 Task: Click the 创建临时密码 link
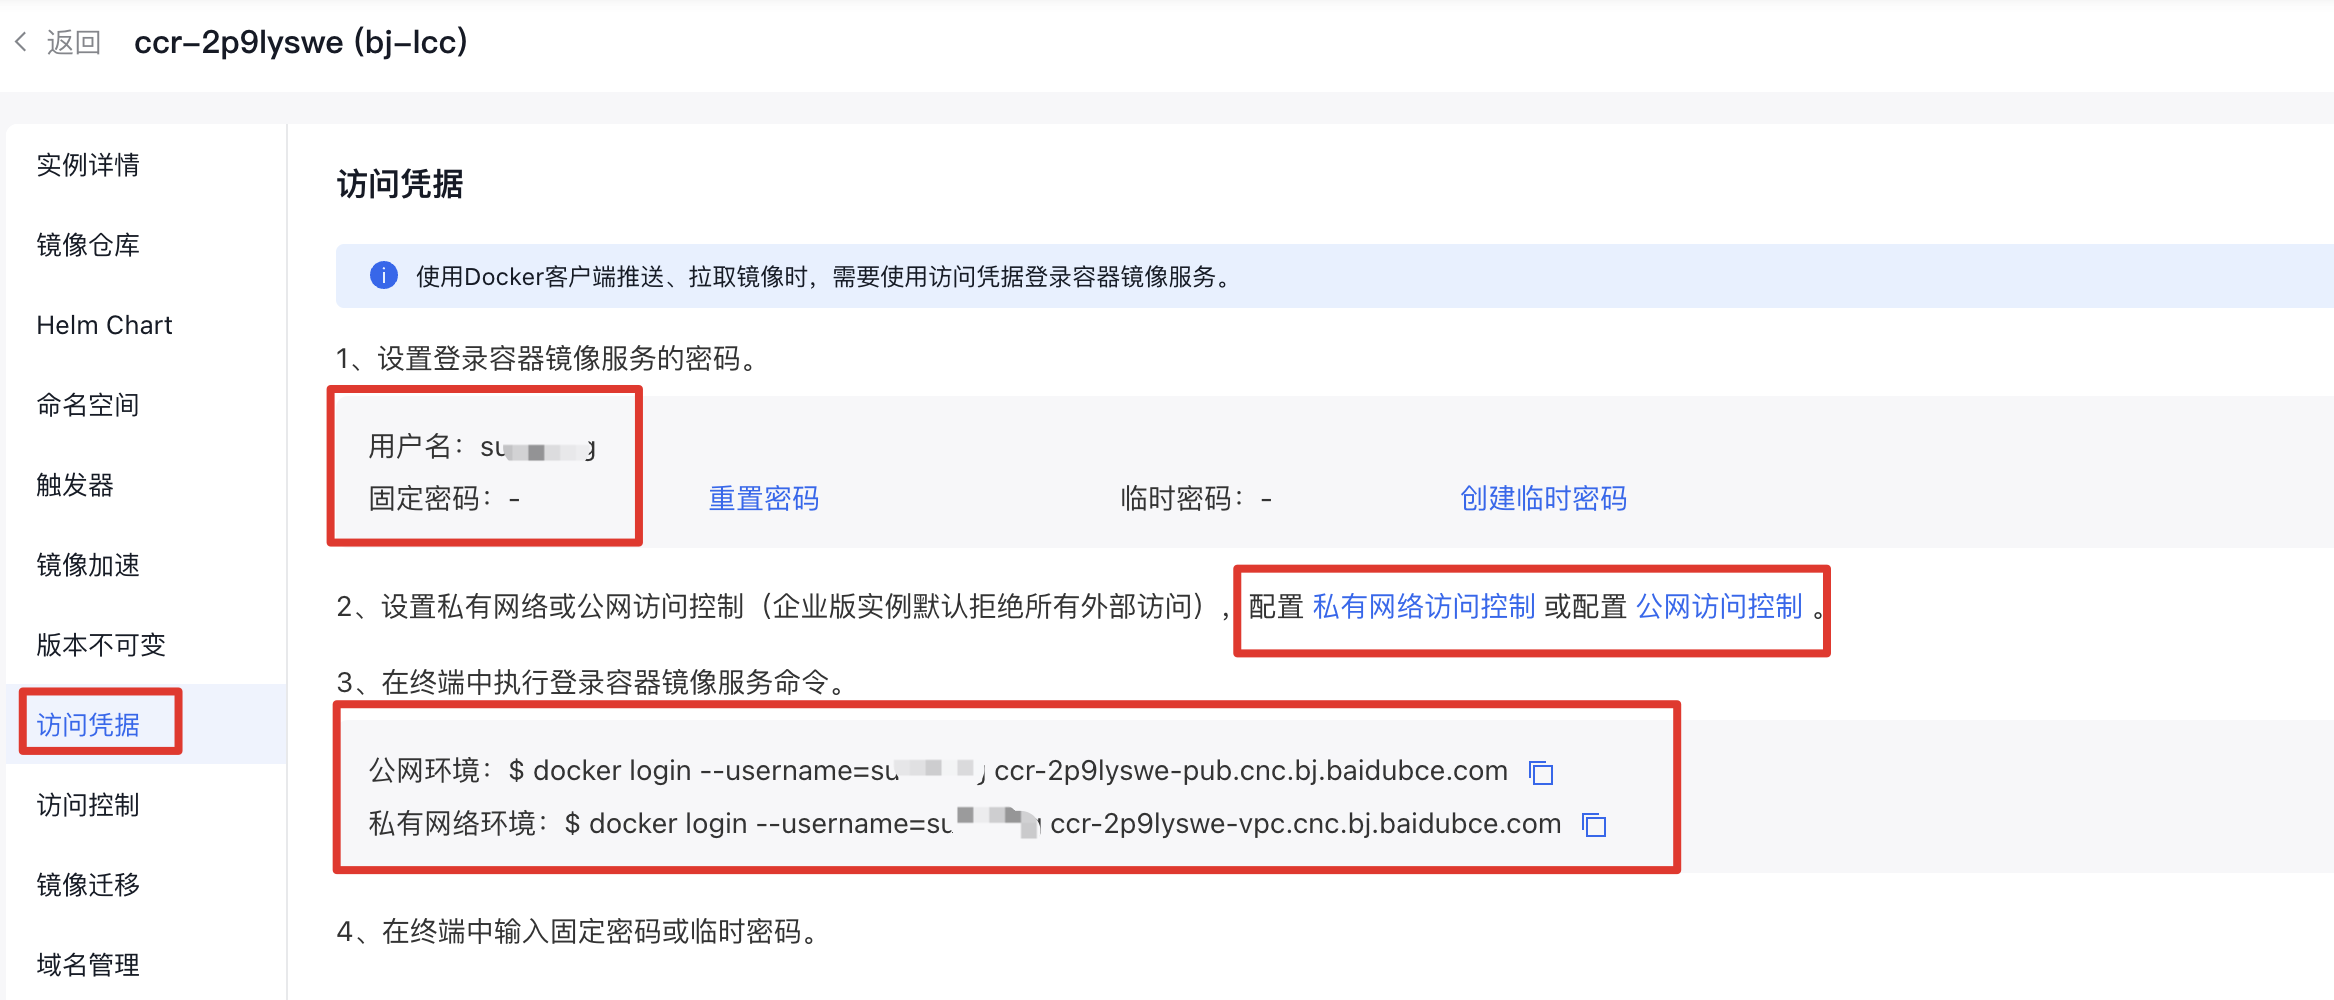pos(1543,498)
